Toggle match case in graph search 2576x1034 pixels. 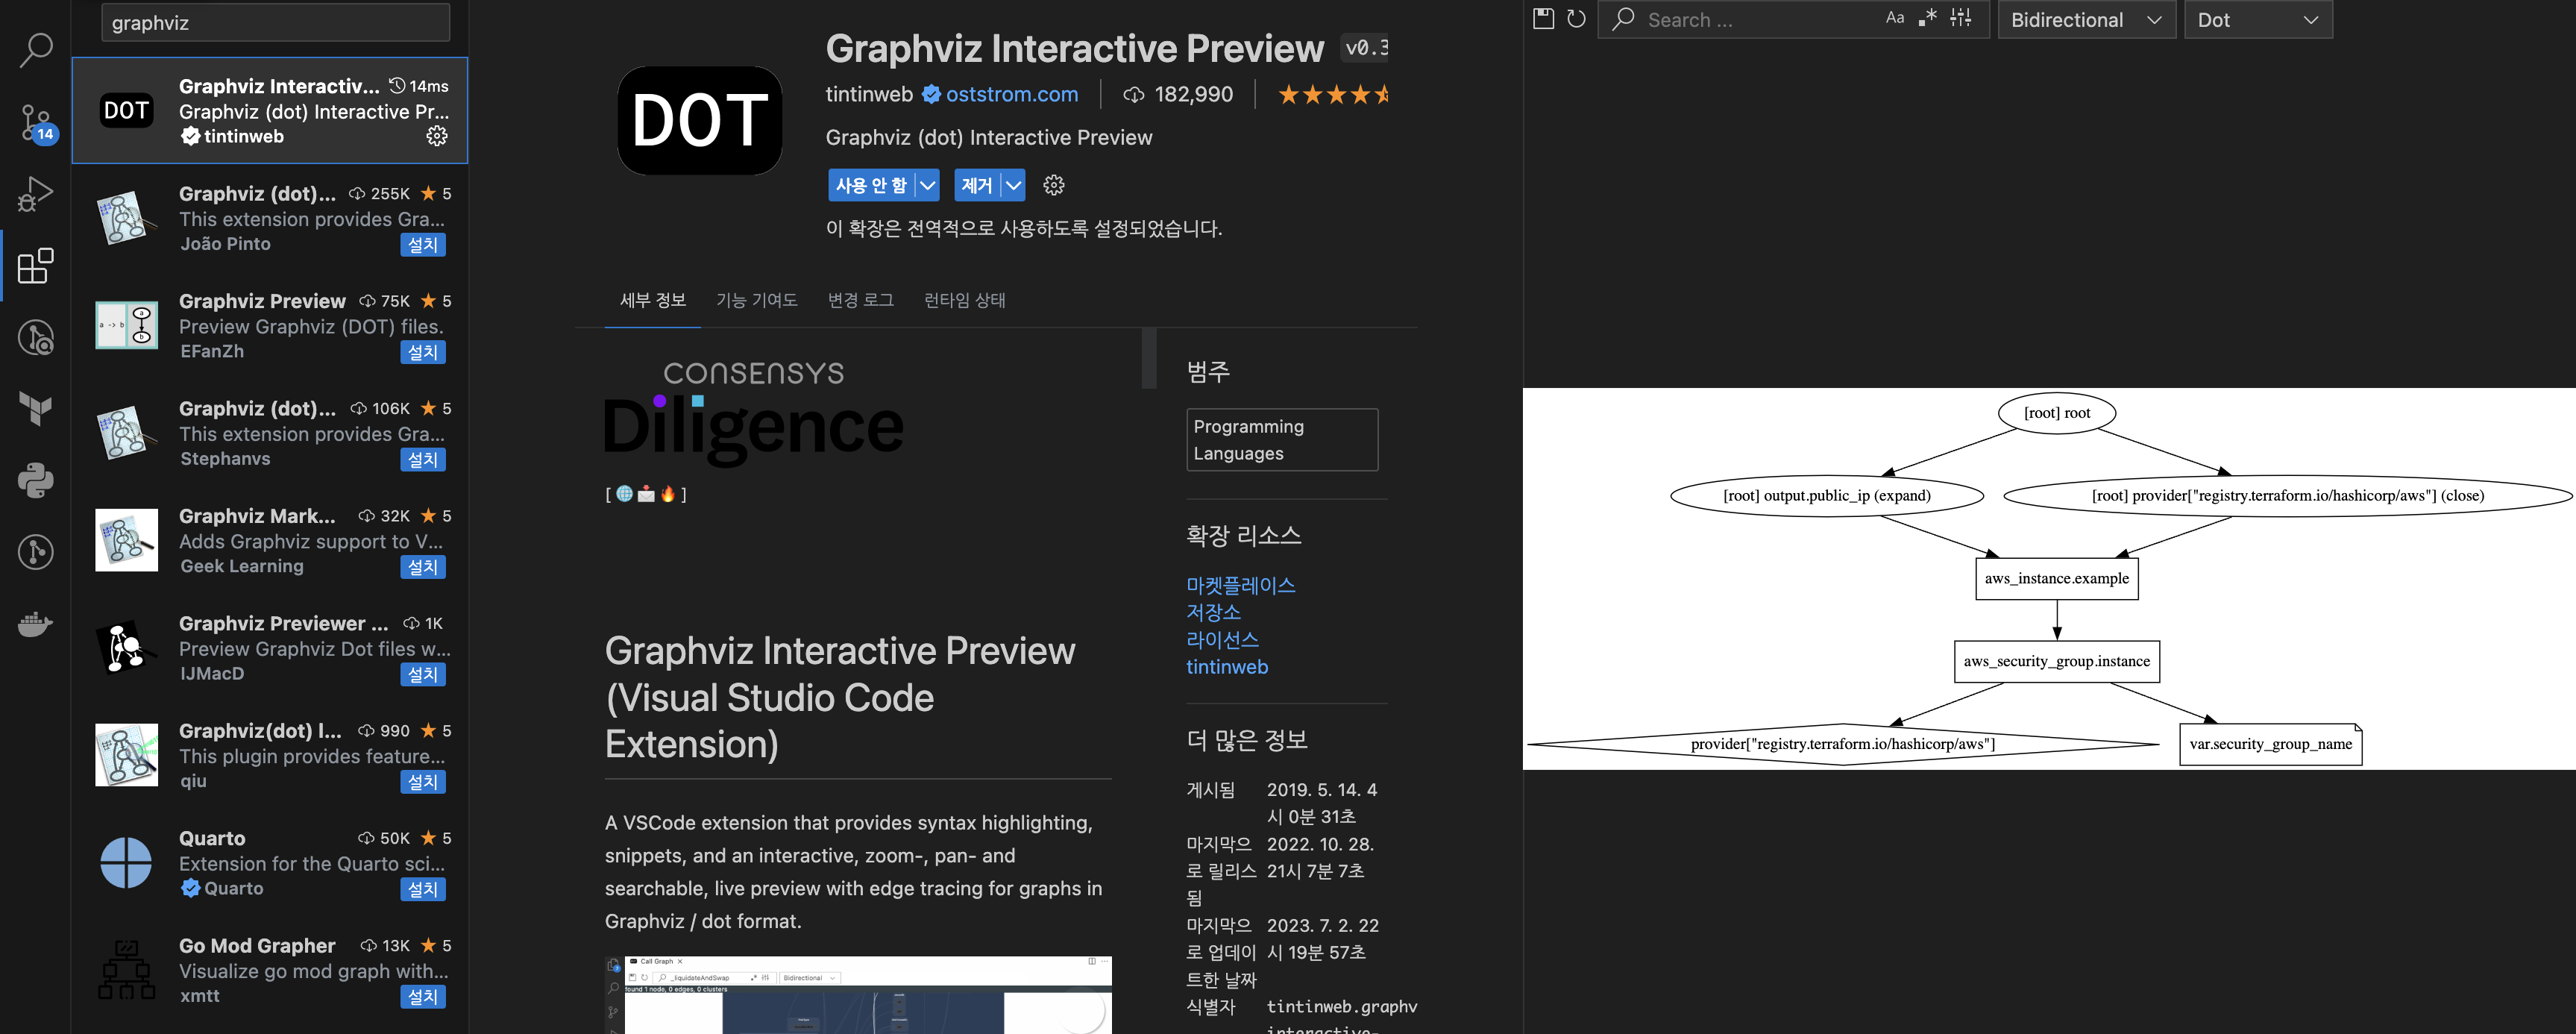tap(1894, 18)
